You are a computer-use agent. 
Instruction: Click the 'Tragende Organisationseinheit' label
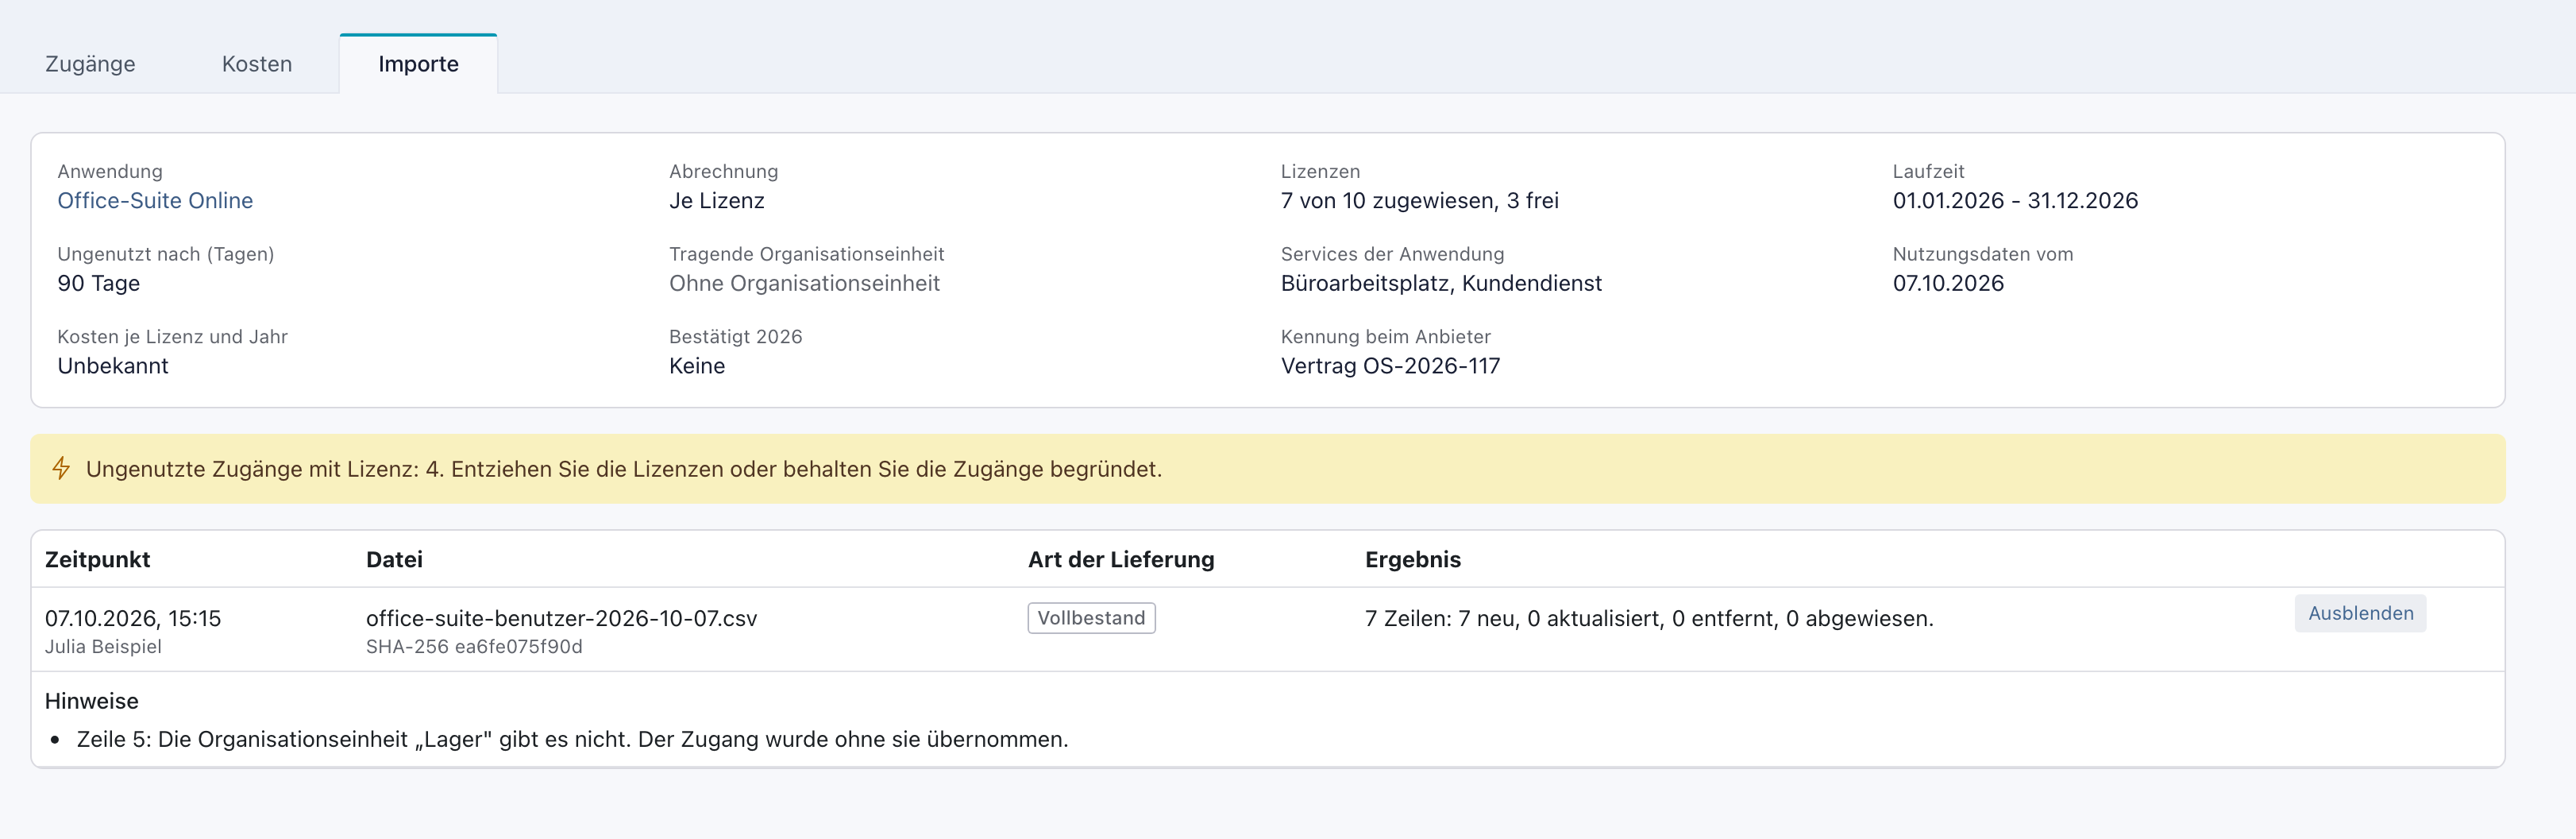tap(806, 254)
